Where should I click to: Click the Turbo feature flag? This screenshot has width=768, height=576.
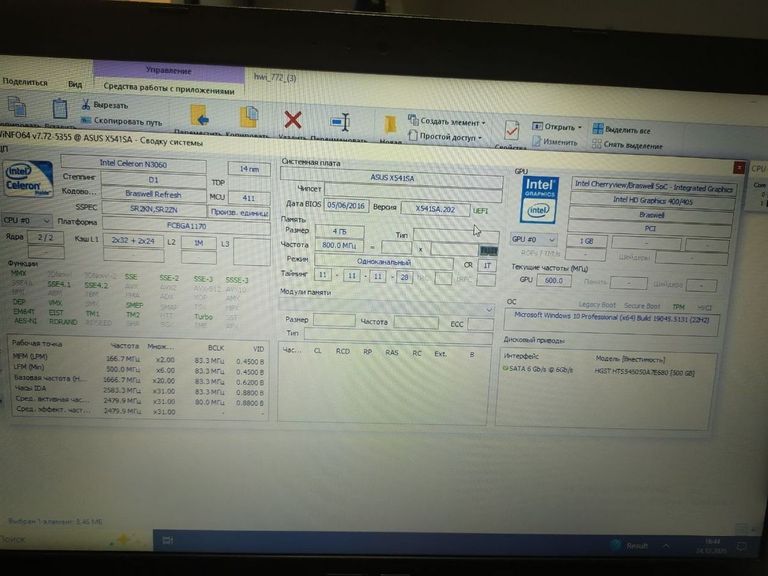tap(203, 317)
